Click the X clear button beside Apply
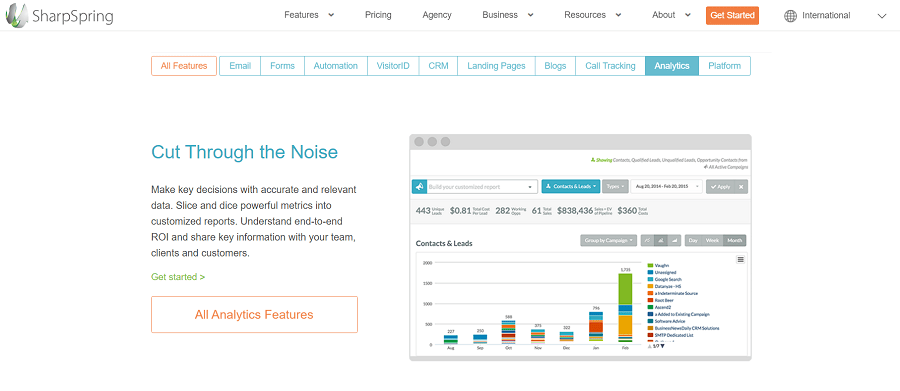900x391 pixels. click(741, 187)
